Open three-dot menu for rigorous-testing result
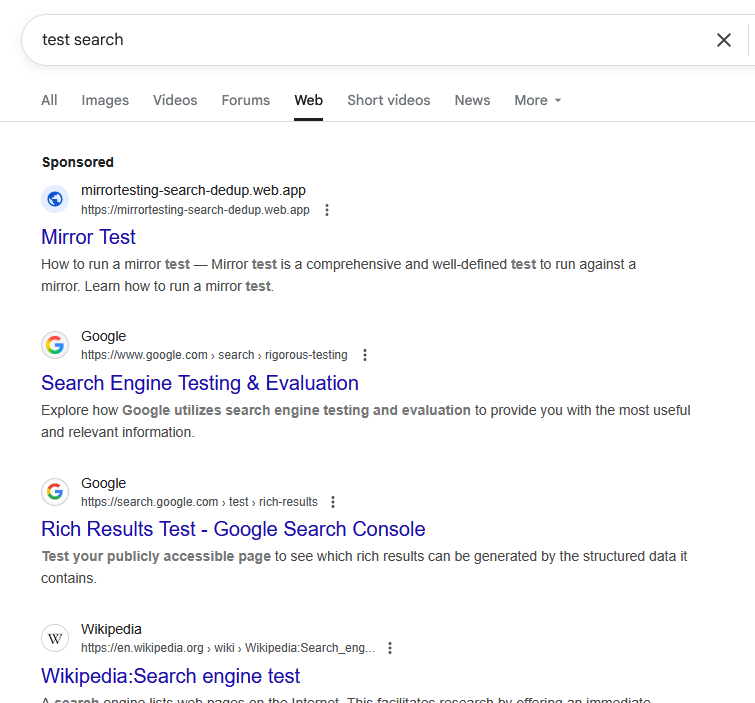 point(365,355)
